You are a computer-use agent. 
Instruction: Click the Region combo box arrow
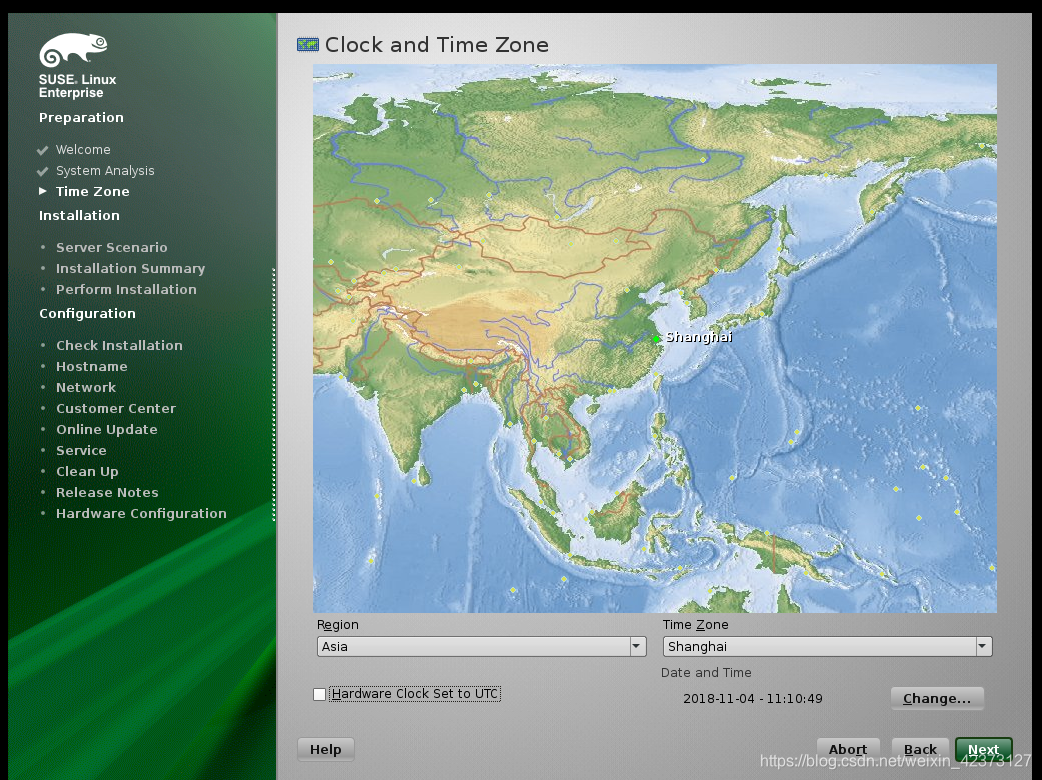click(637, 646)
